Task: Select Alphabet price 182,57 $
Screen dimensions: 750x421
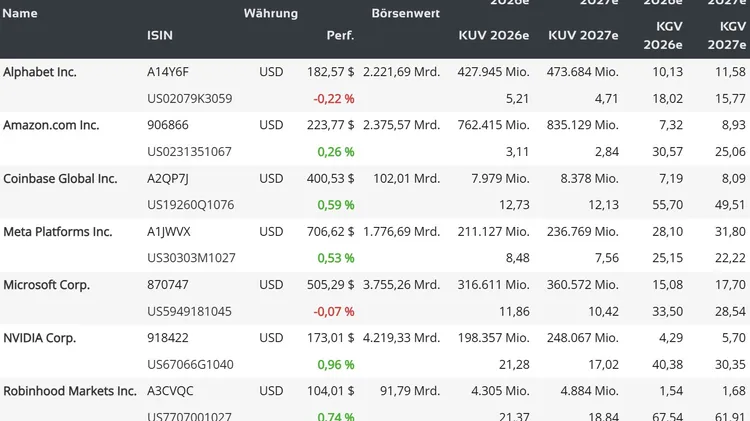Action: pos(331,72)
